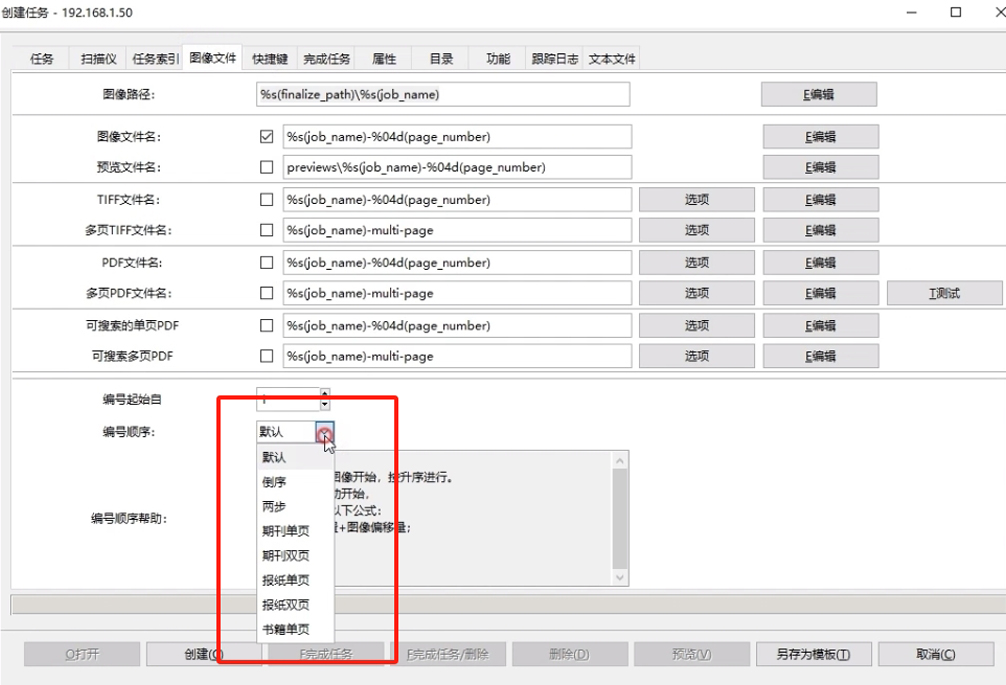
Task: Click E编辑 for 可搜索的单页PDF
Action: click(821, 325)
